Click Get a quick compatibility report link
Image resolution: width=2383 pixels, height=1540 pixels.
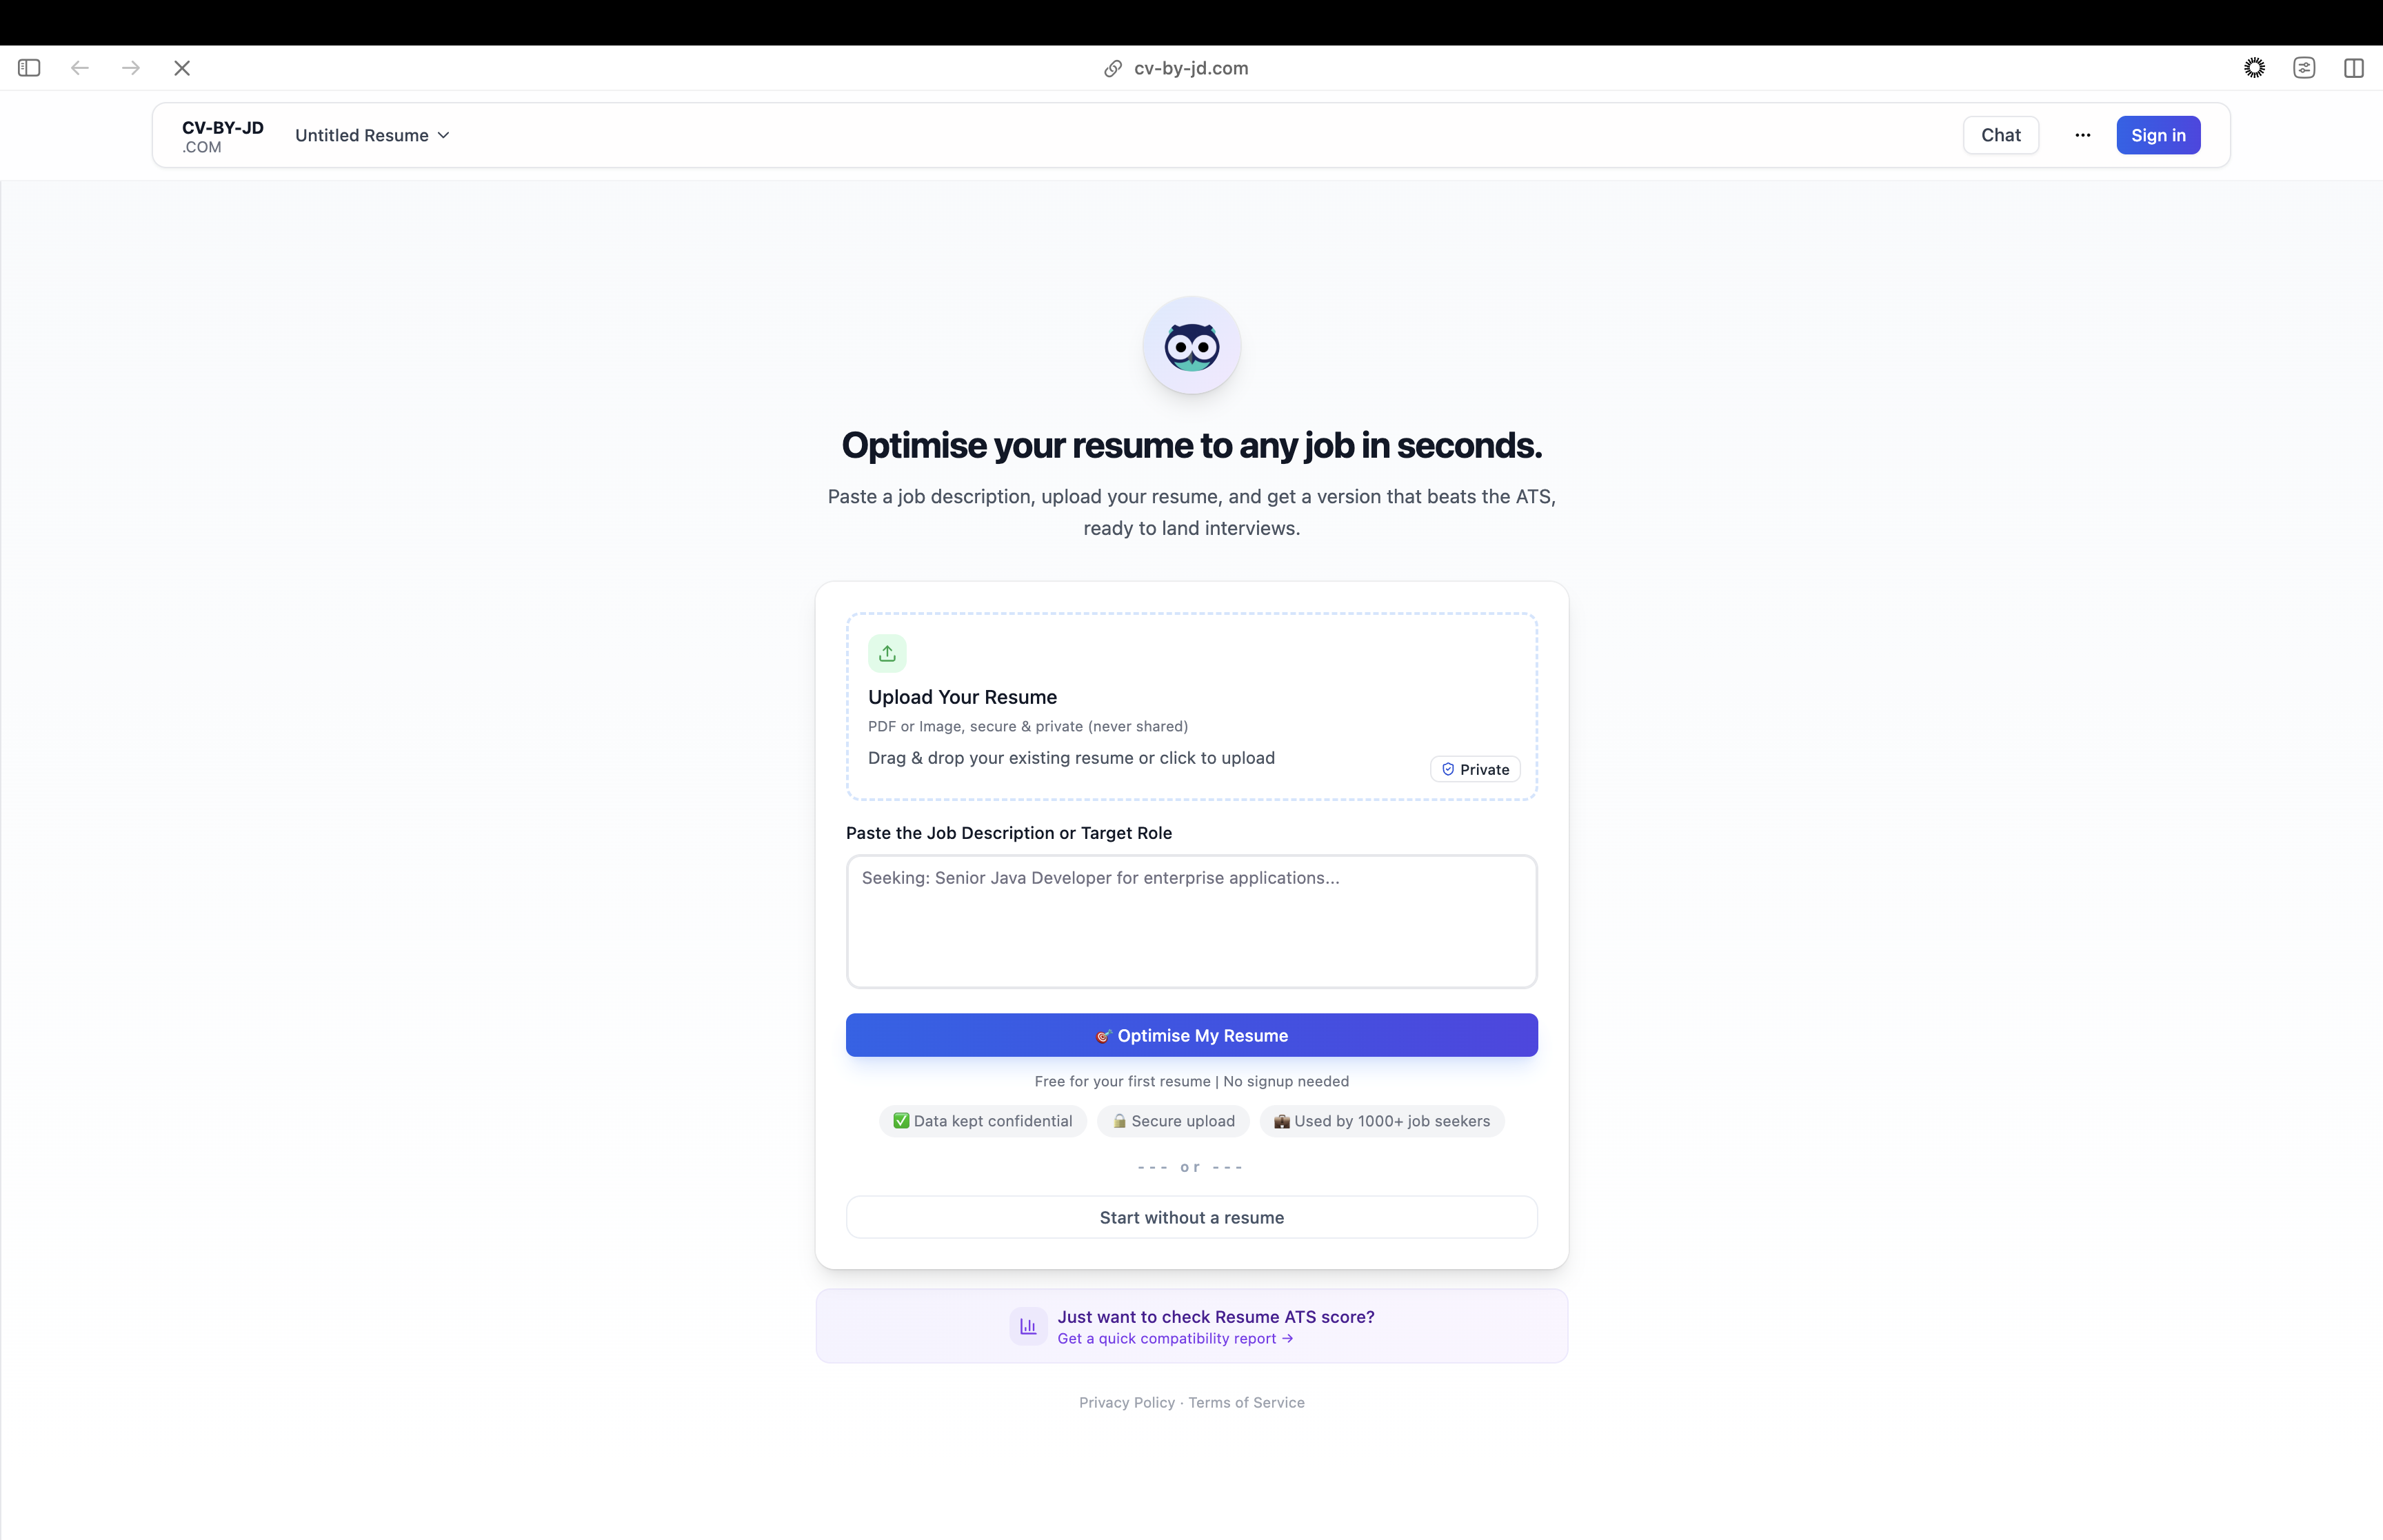1175,1338
